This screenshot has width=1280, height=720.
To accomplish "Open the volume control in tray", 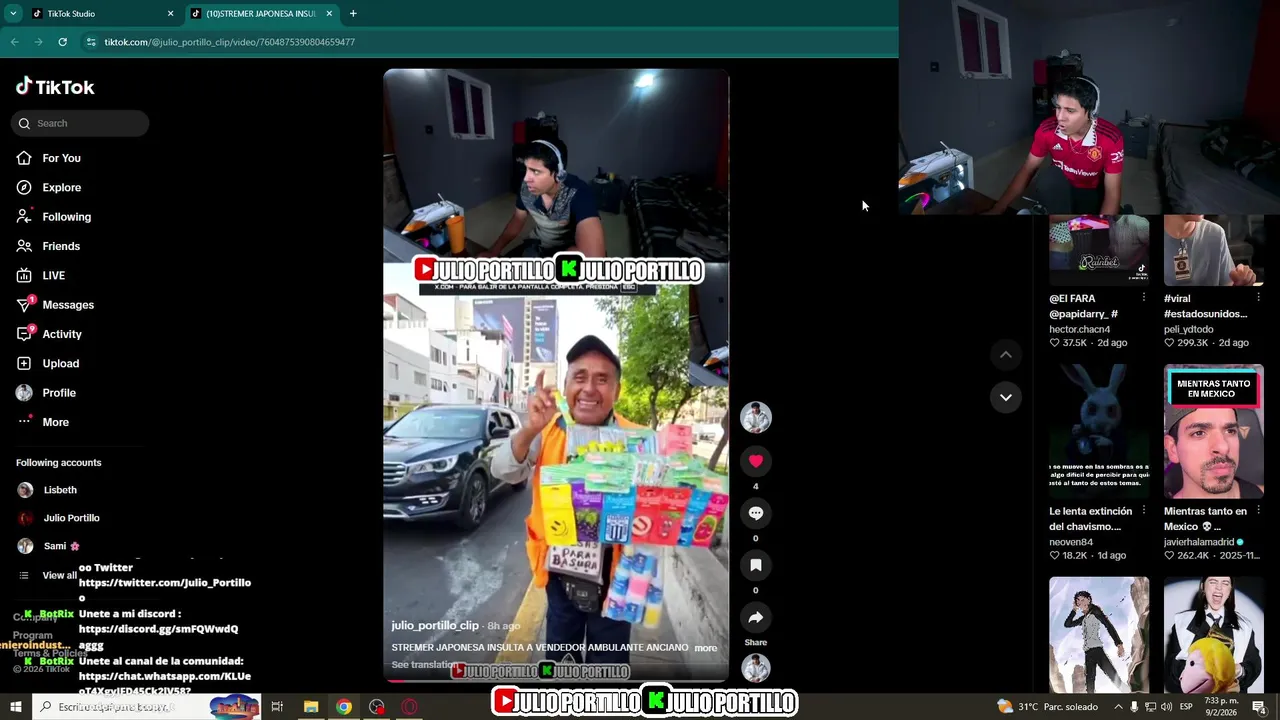I will pos(1167,707).
